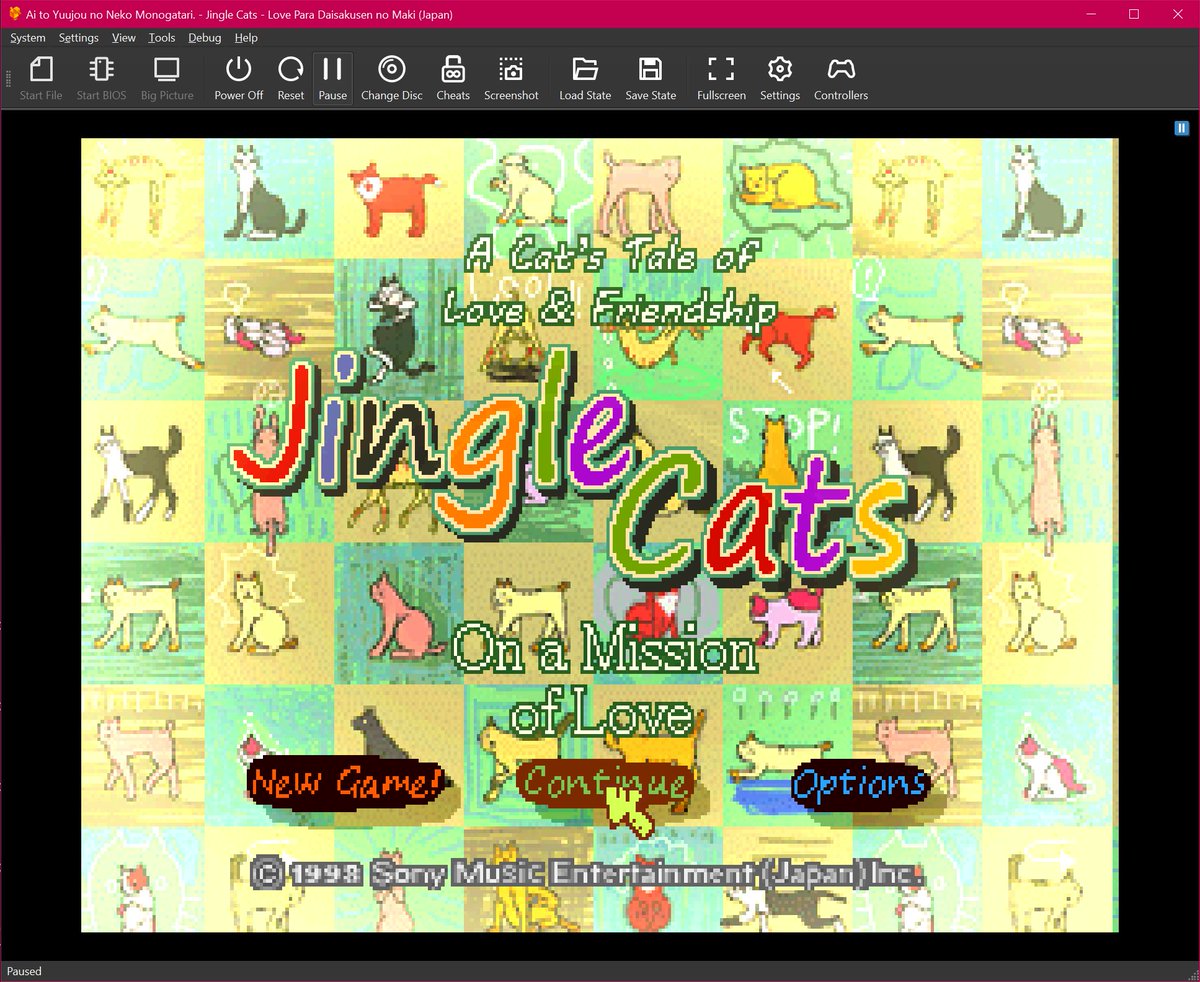Power off the emulated console
The width and height of the screenshot is (1200, 982).
[239, 79]
